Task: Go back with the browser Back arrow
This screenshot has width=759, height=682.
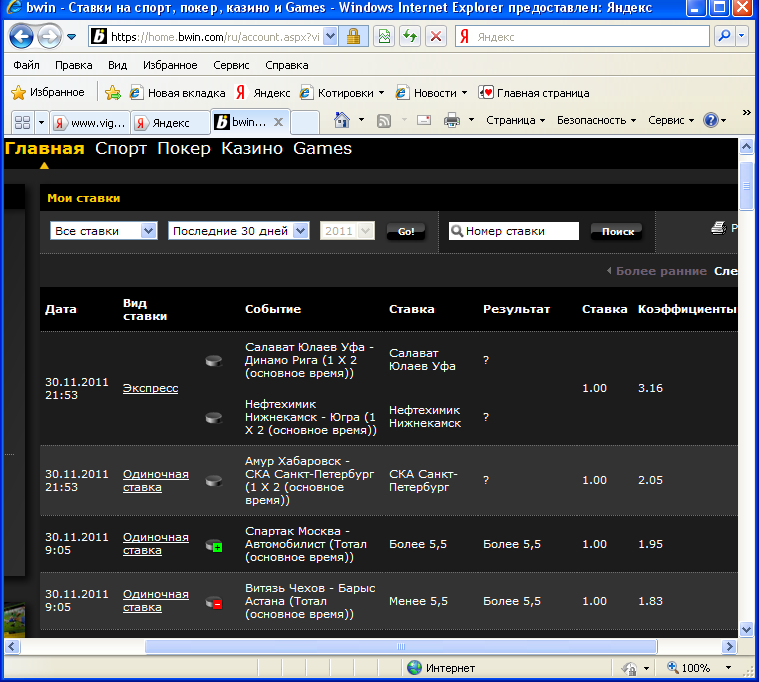Action: [21, 36]
